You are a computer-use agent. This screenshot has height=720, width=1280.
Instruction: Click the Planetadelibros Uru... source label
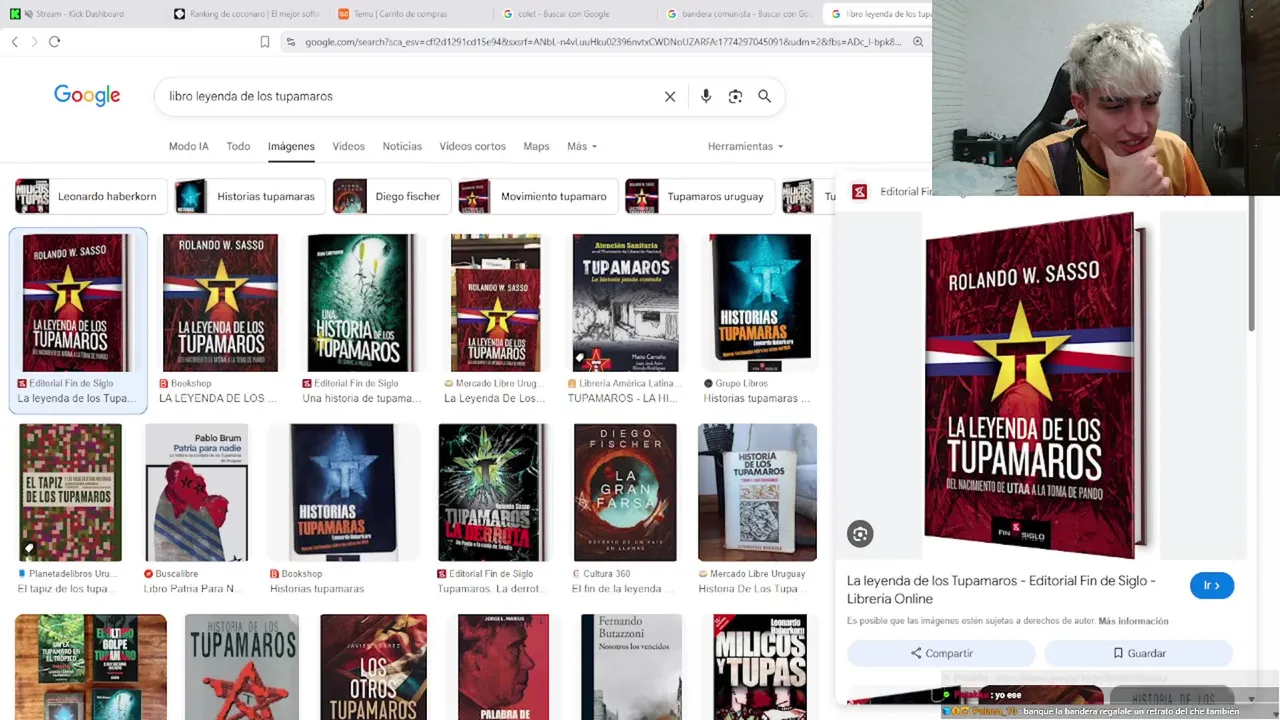73,574
